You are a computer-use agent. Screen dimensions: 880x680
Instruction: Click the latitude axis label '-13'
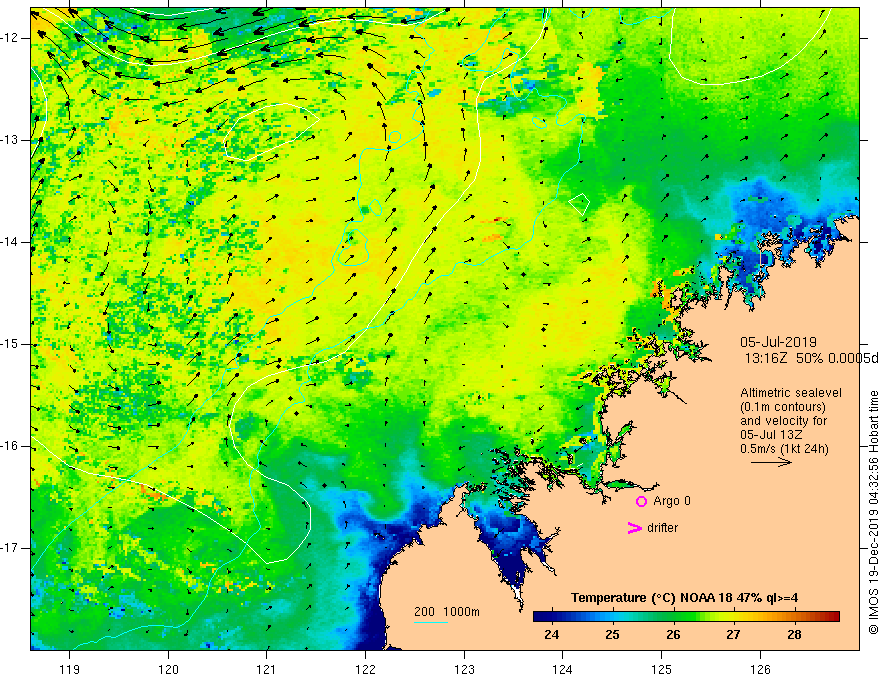[10, 140]
